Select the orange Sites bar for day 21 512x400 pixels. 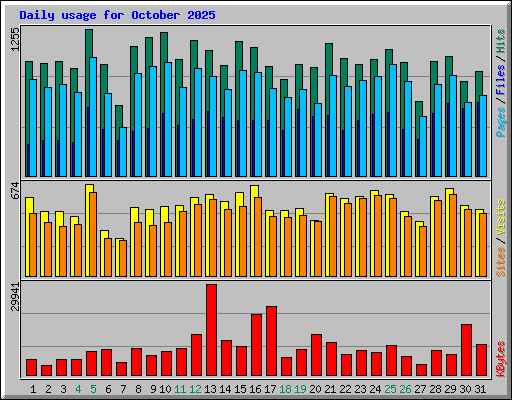click(333, 236)
